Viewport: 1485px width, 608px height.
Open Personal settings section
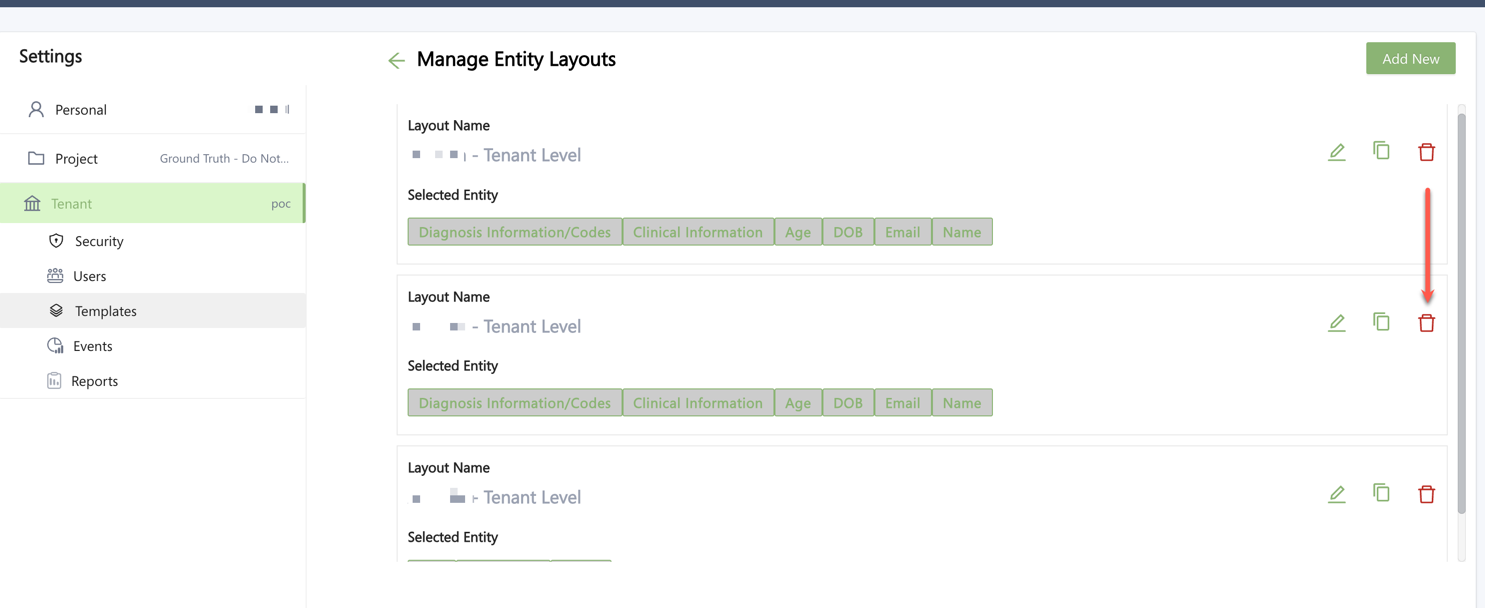pos(81,110)
